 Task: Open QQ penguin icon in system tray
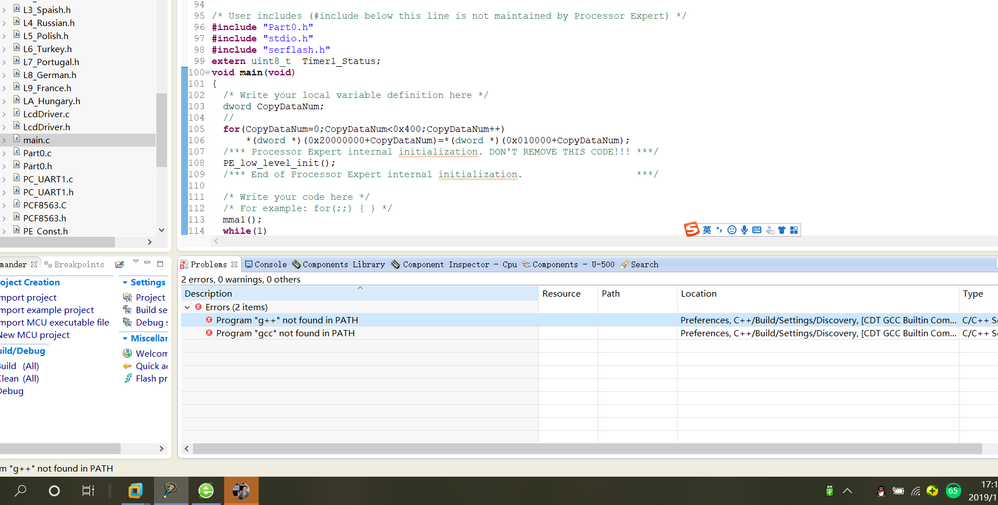[x=881, y=491]
